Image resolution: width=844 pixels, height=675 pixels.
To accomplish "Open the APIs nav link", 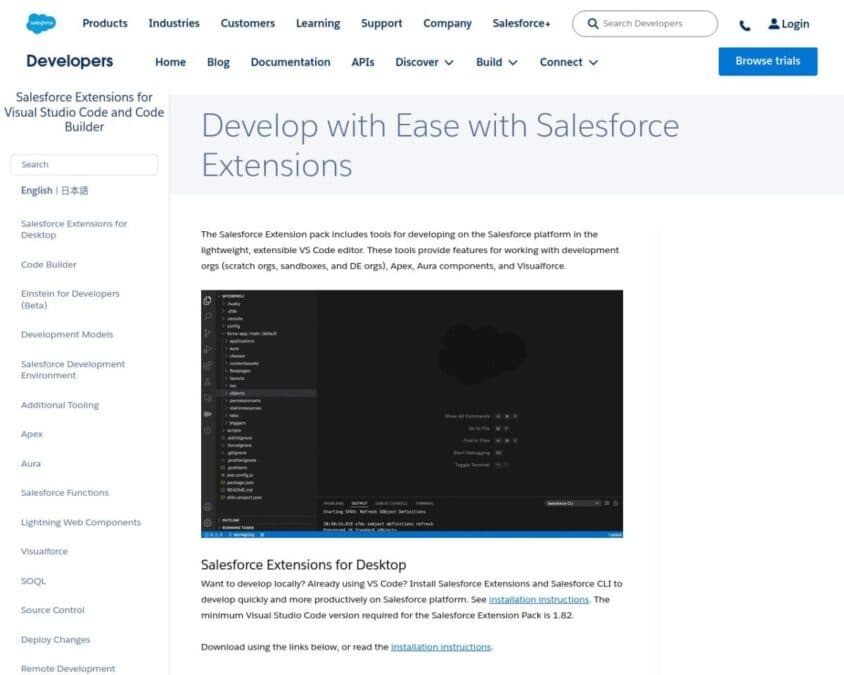I will (363, 62).
